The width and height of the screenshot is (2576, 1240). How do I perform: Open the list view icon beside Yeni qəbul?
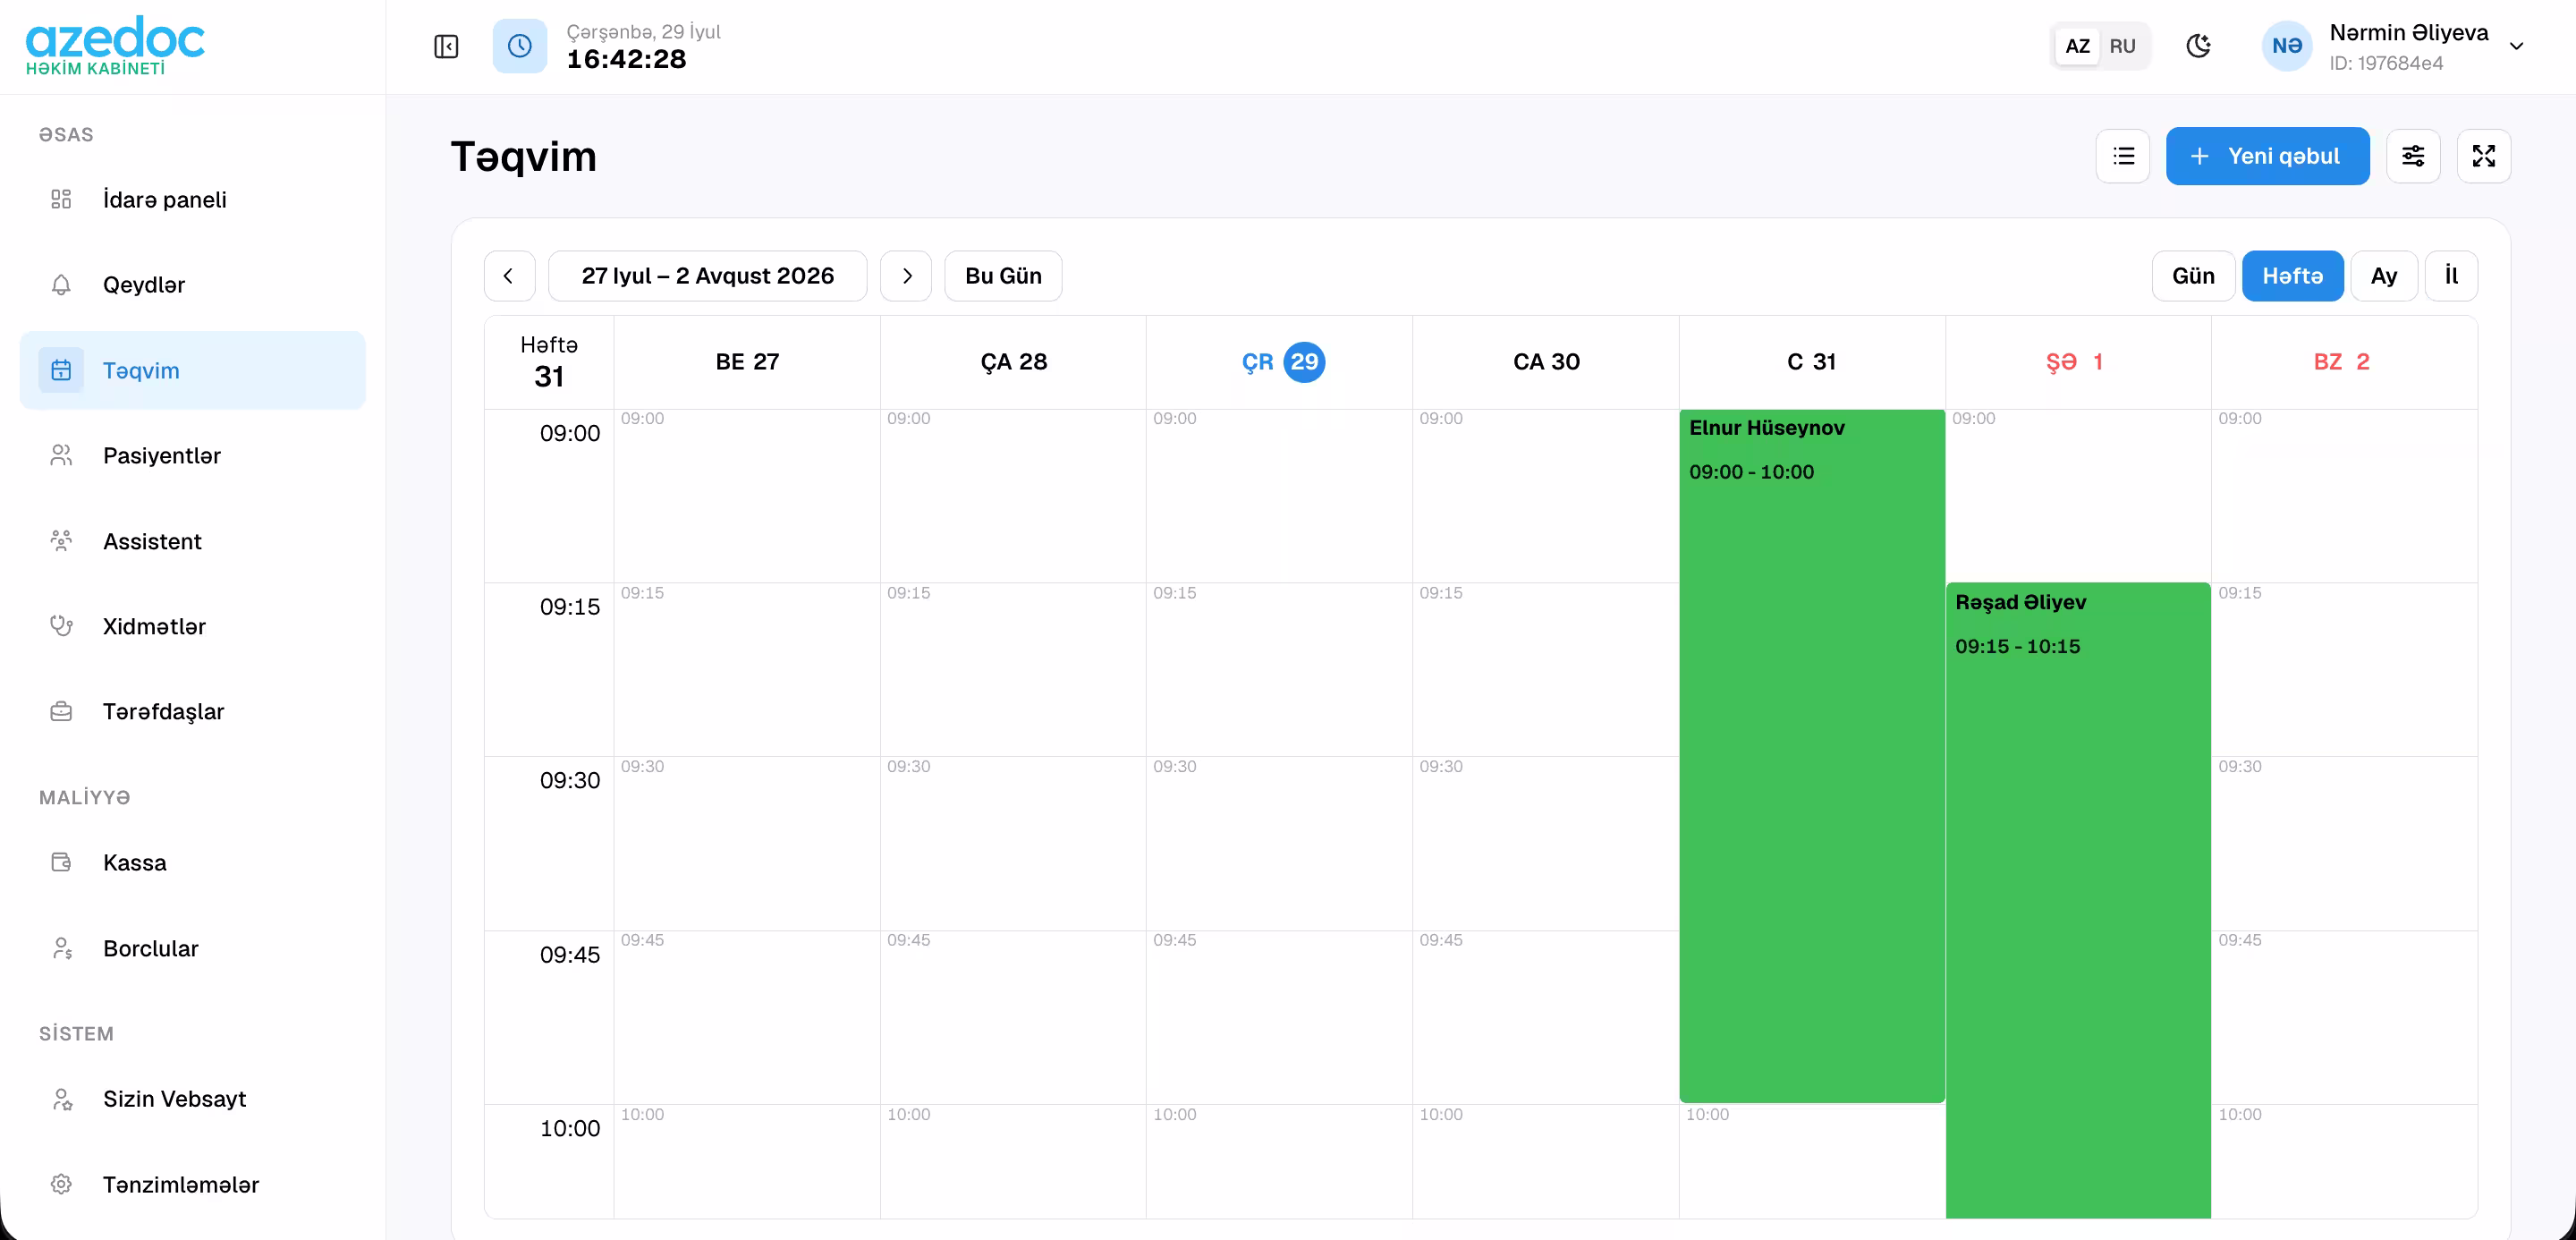pyautogui.click(x=2122, y=156)
